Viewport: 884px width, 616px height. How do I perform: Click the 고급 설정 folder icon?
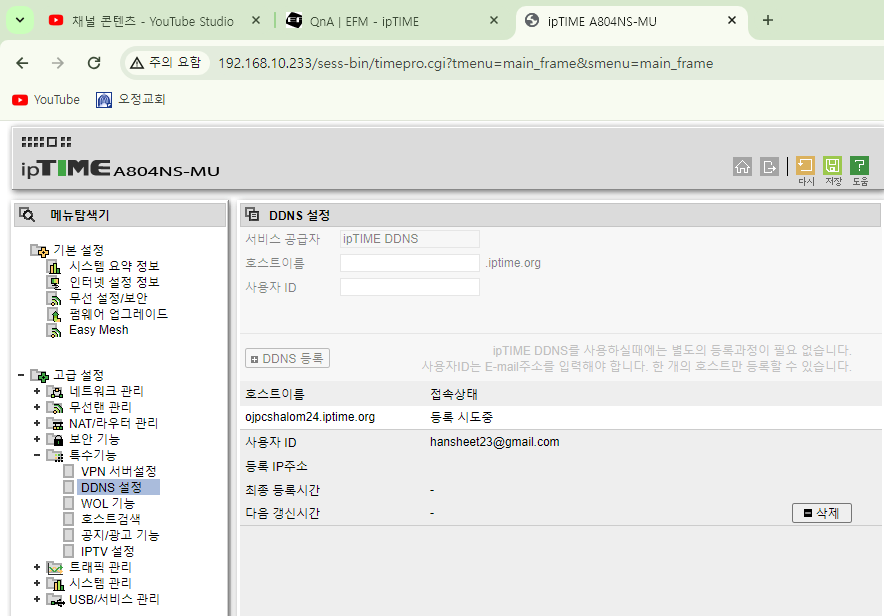click(39, 375)
